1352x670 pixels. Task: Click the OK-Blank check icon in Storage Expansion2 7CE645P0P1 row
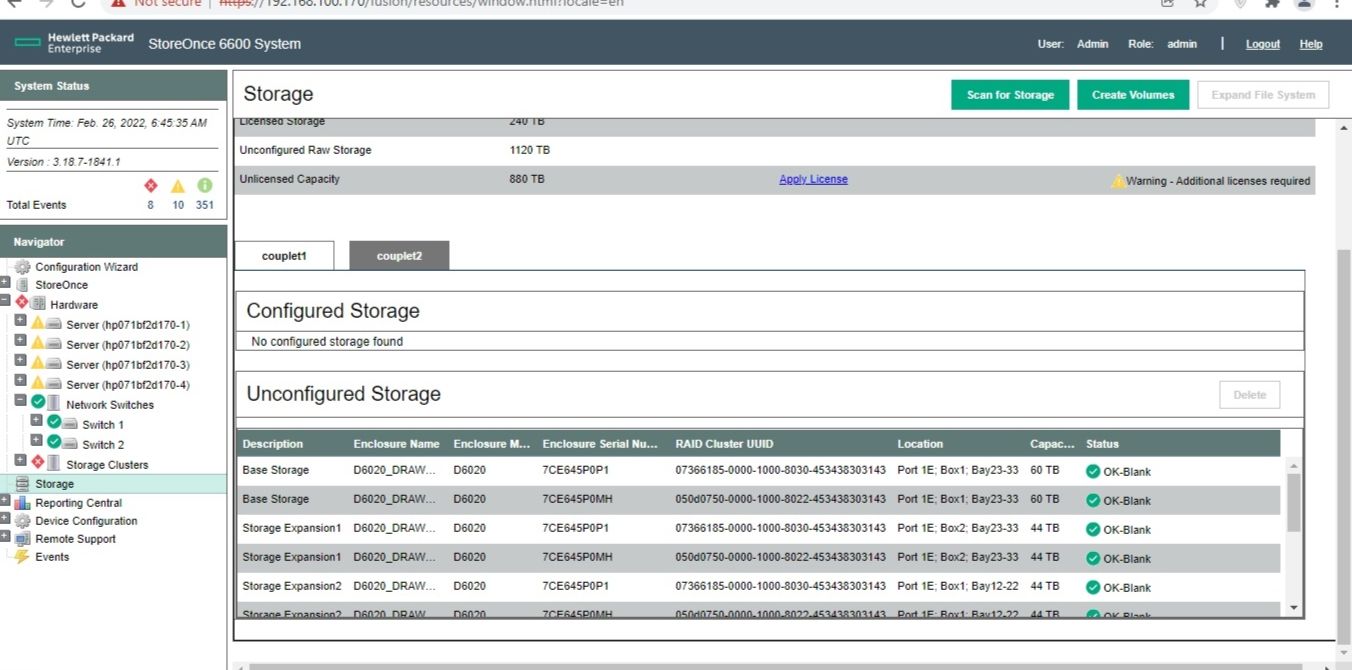(1093, 588)
